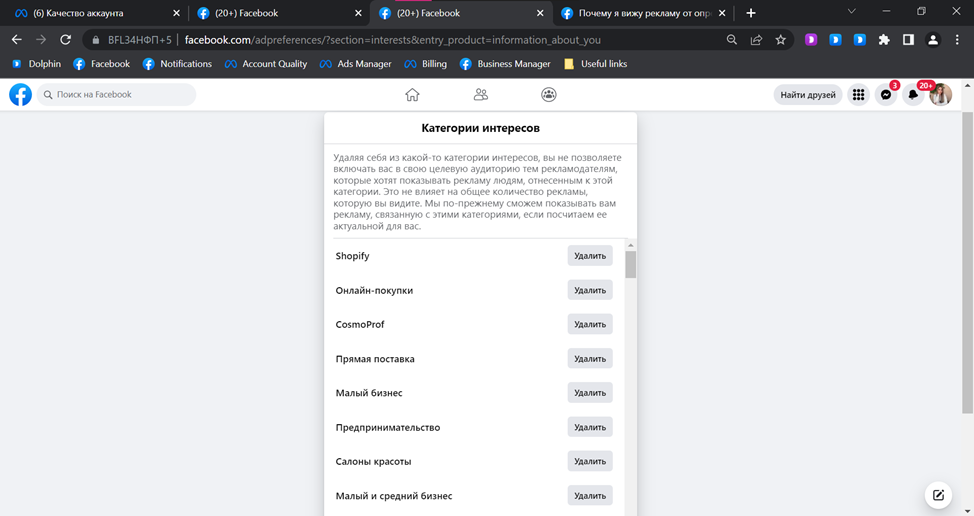
Task: Bookmark this page with the star icon
Action: (x=781, y=40)
